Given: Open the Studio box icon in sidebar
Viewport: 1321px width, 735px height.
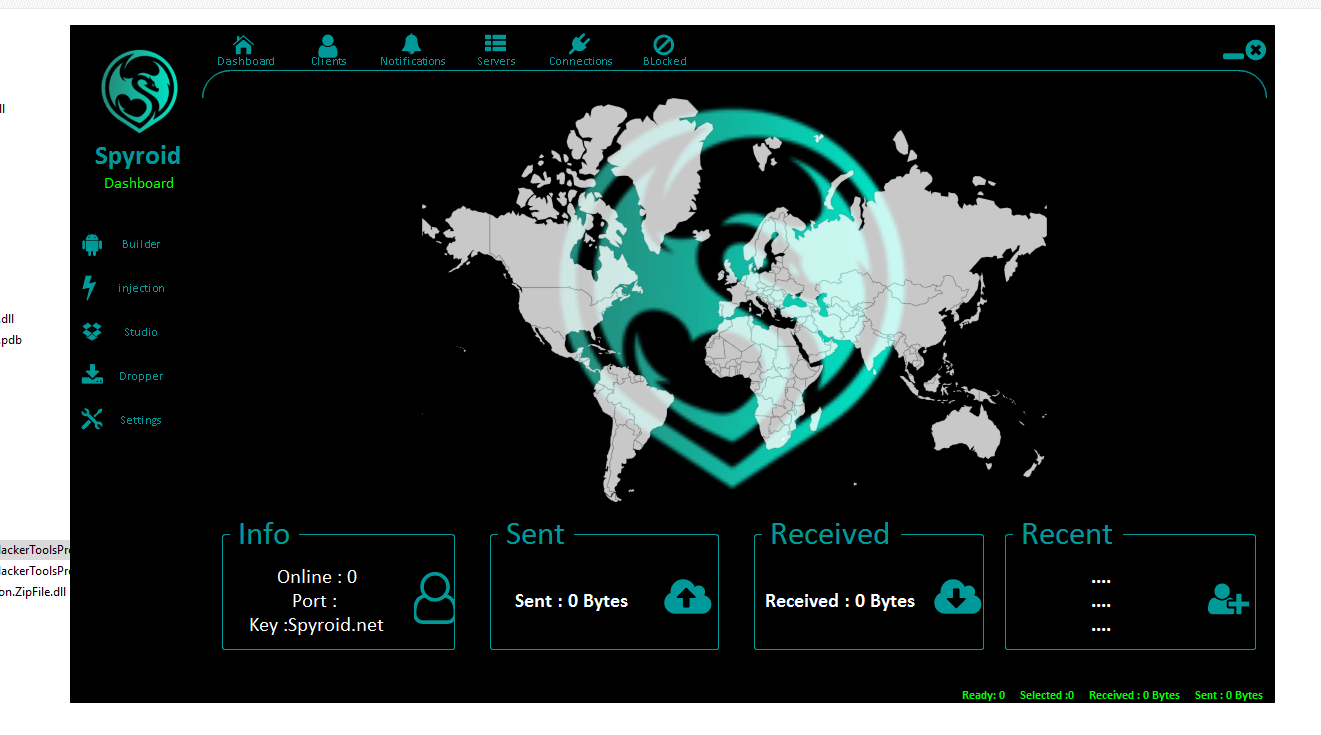Looking at the screenshot, I should click(x=92, y=332).
